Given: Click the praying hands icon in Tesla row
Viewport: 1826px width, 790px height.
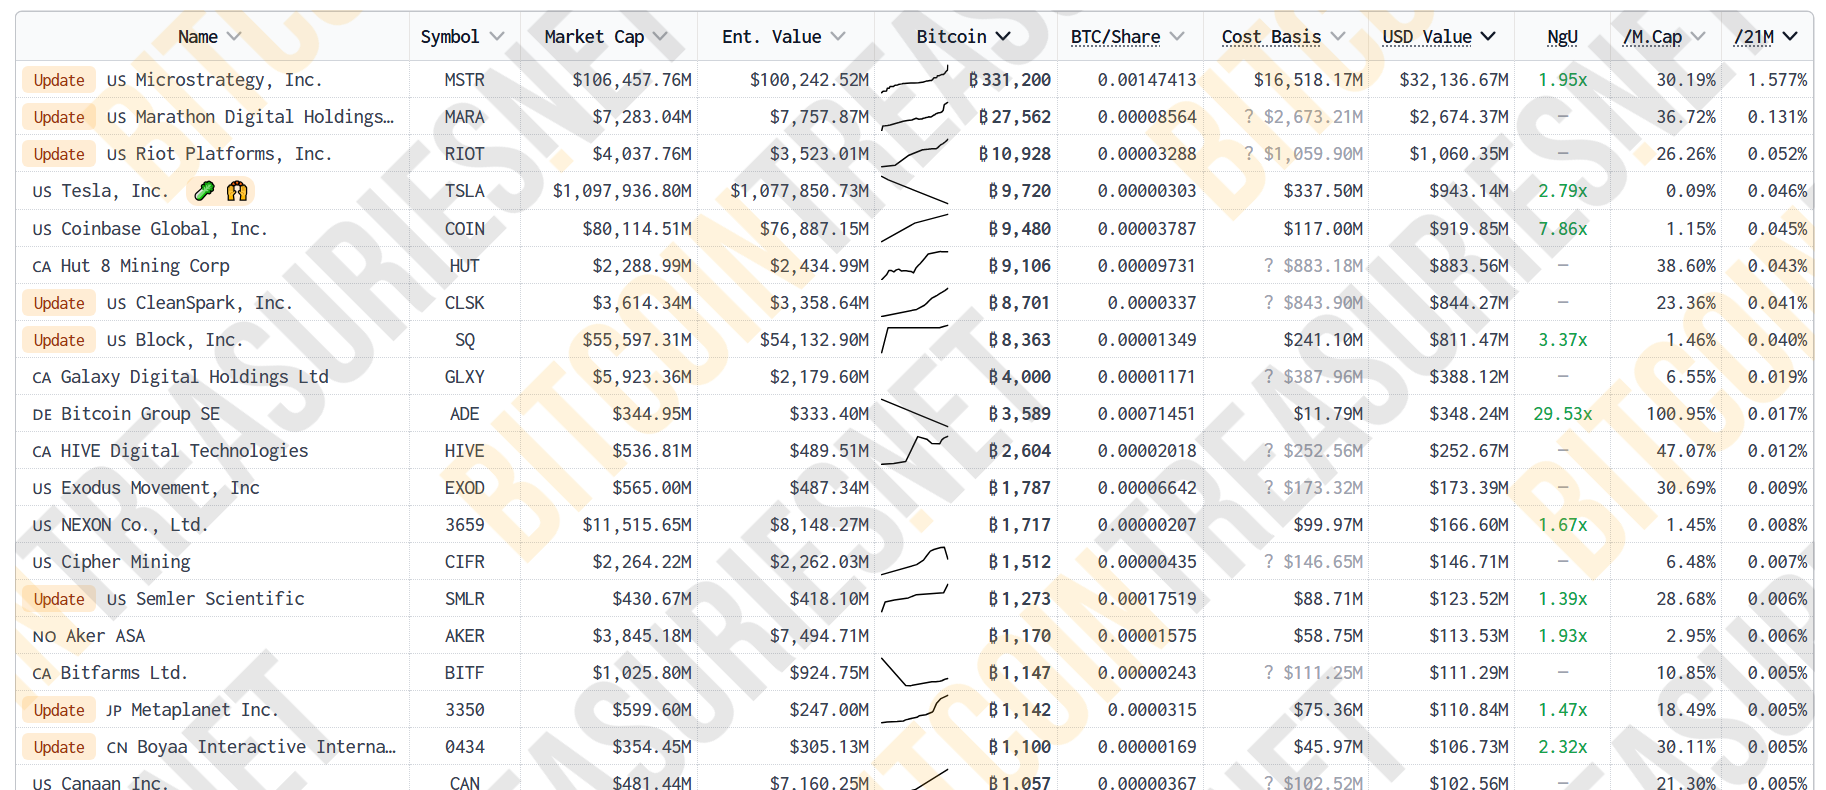Looking at the screenshot, I should coord(237,191).
